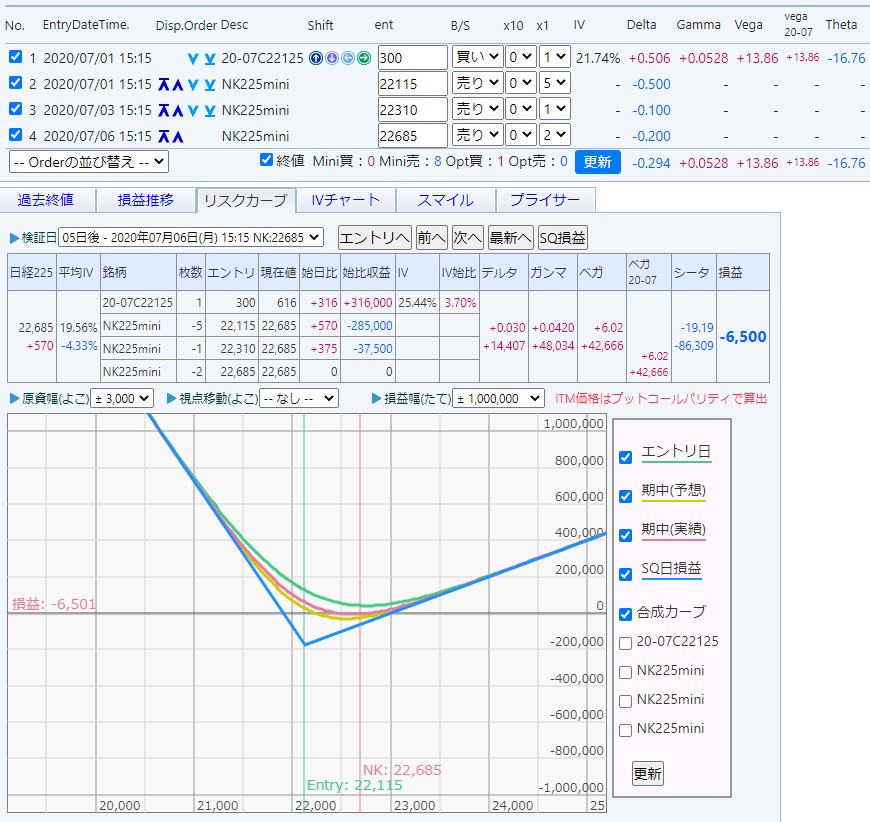Move order 2 (22115) to the bottom

(x=210, y=84)
